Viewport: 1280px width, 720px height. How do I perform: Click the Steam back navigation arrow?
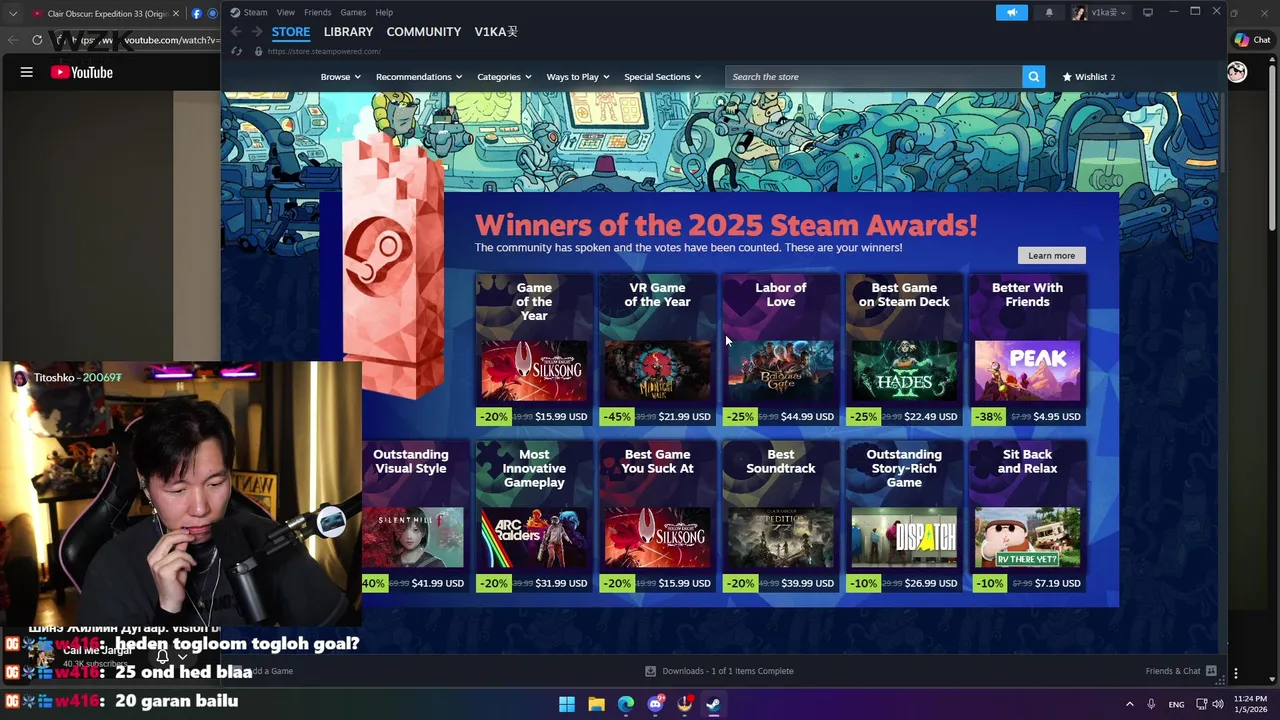click(236, 32)
